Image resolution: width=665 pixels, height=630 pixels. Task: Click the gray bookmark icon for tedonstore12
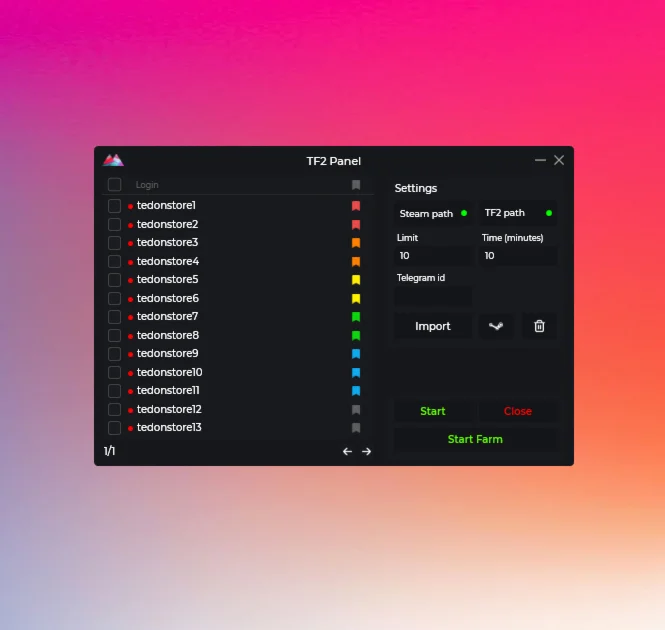pos(356,409)
